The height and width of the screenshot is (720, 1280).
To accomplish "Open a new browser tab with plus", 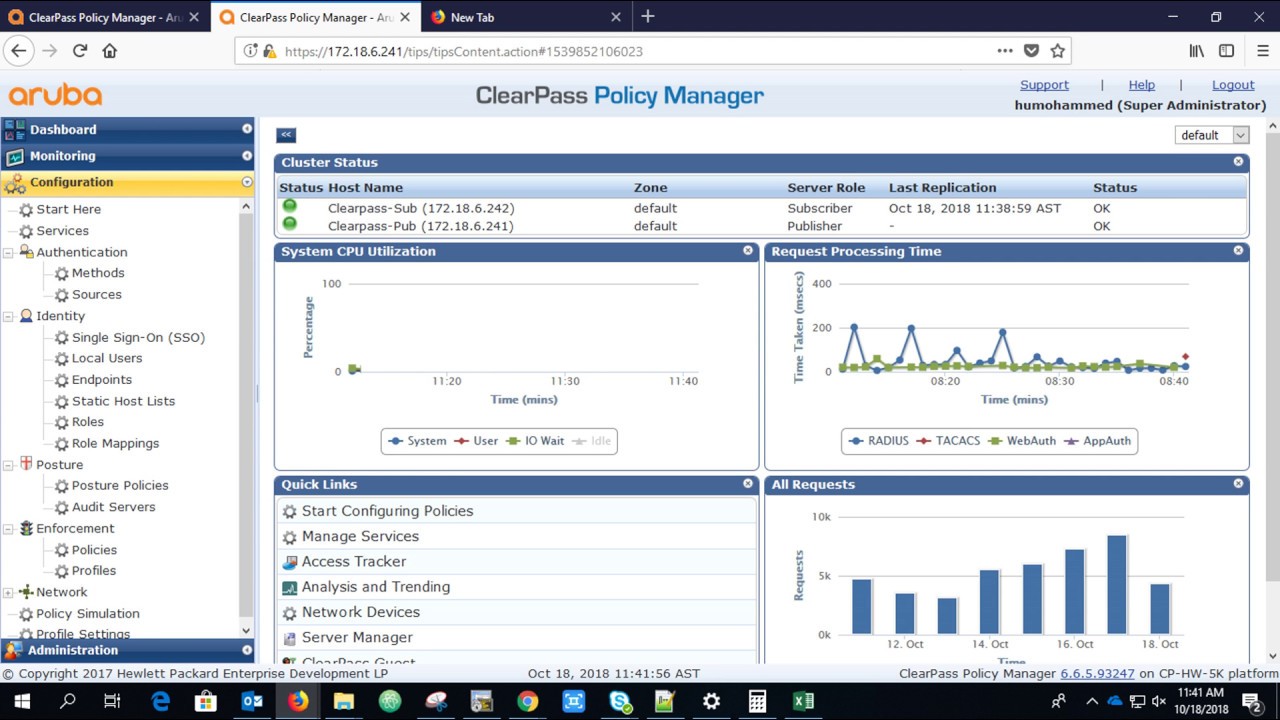I will pyautogui.click(x=648, y=16).
